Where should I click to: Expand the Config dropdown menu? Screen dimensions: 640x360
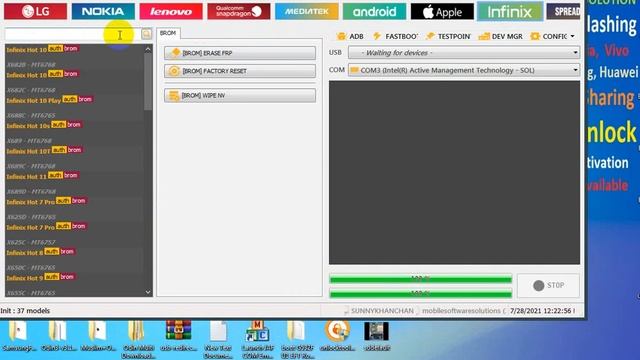[x=552, y=36]
